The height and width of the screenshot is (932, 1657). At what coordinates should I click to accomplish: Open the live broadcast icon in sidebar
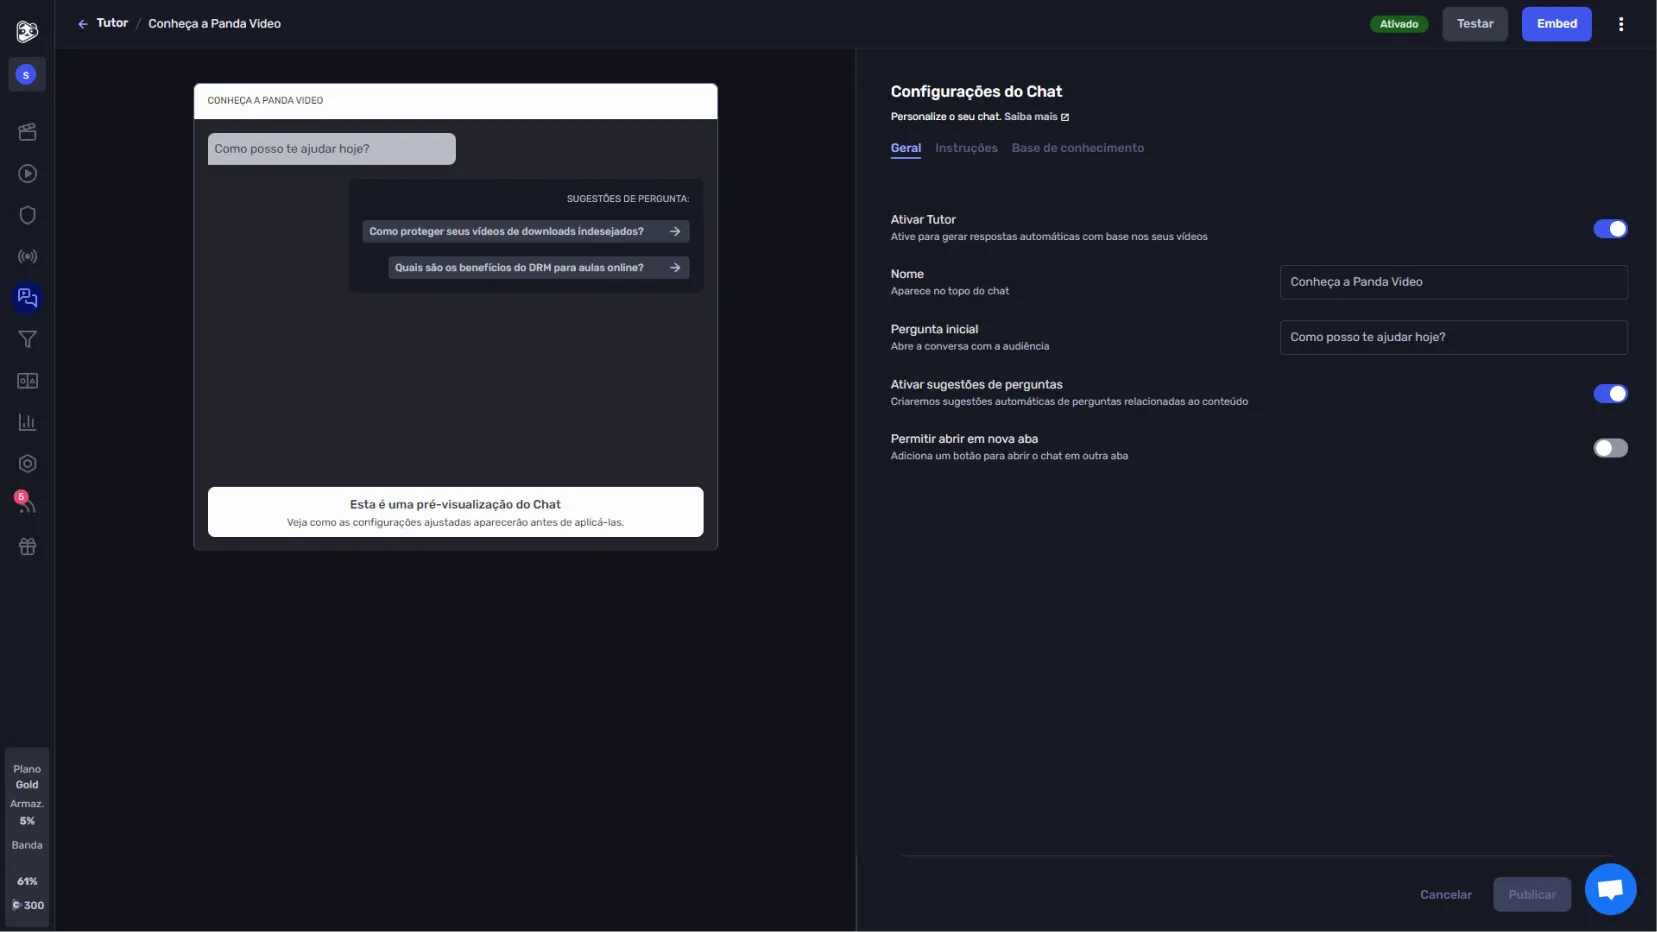[27, 257]
